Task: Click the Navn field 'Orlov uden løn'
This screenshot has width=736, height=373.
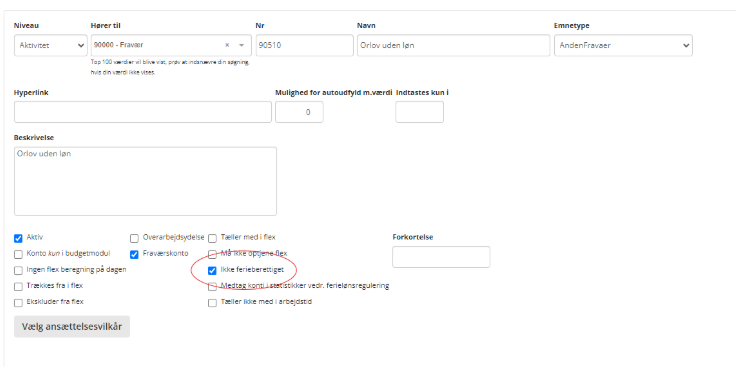Action: click(453, 46)
